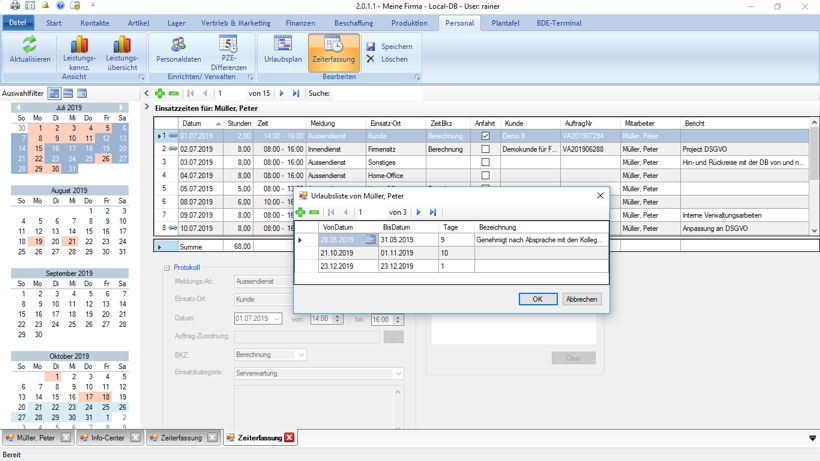Add a new record in main toolbar
The width and height of the screenshot is (820, 461).
pyautogui.click(x=160, y=93)
